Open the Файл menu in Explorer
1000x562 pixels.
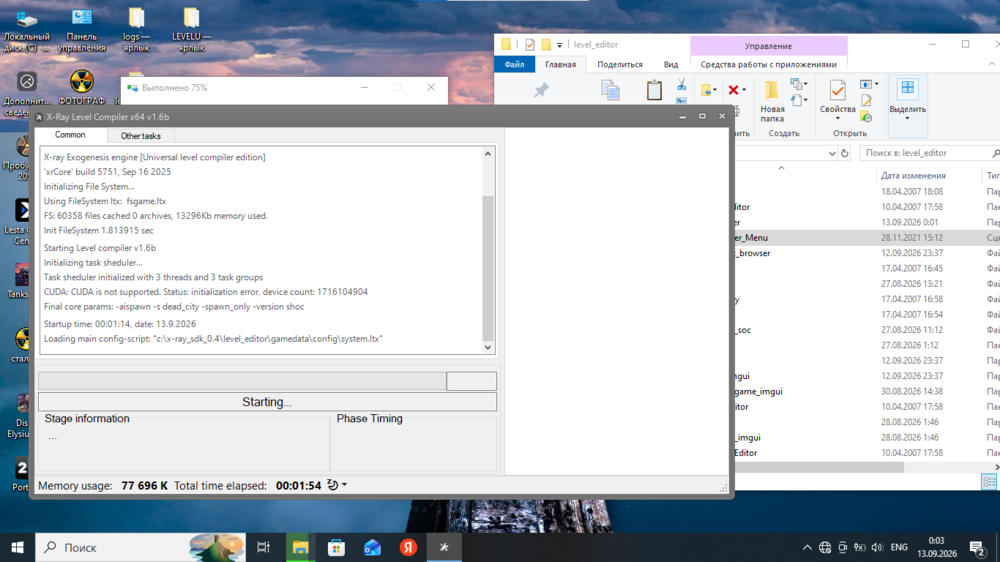pos(514,64)
